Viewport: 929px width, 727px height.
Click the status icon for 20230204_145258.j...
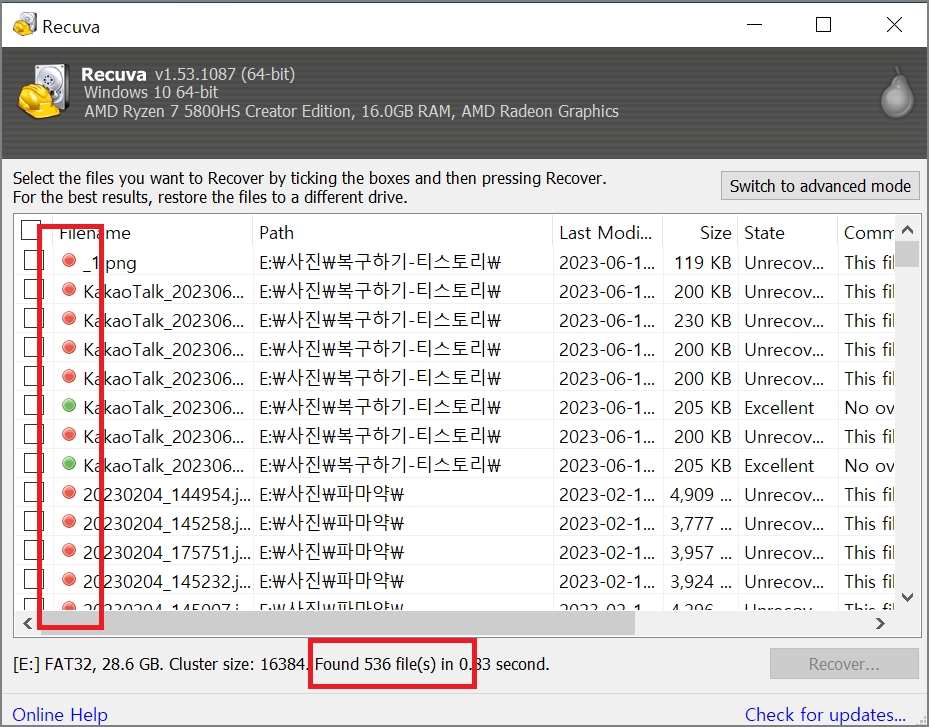pos(69,522)
